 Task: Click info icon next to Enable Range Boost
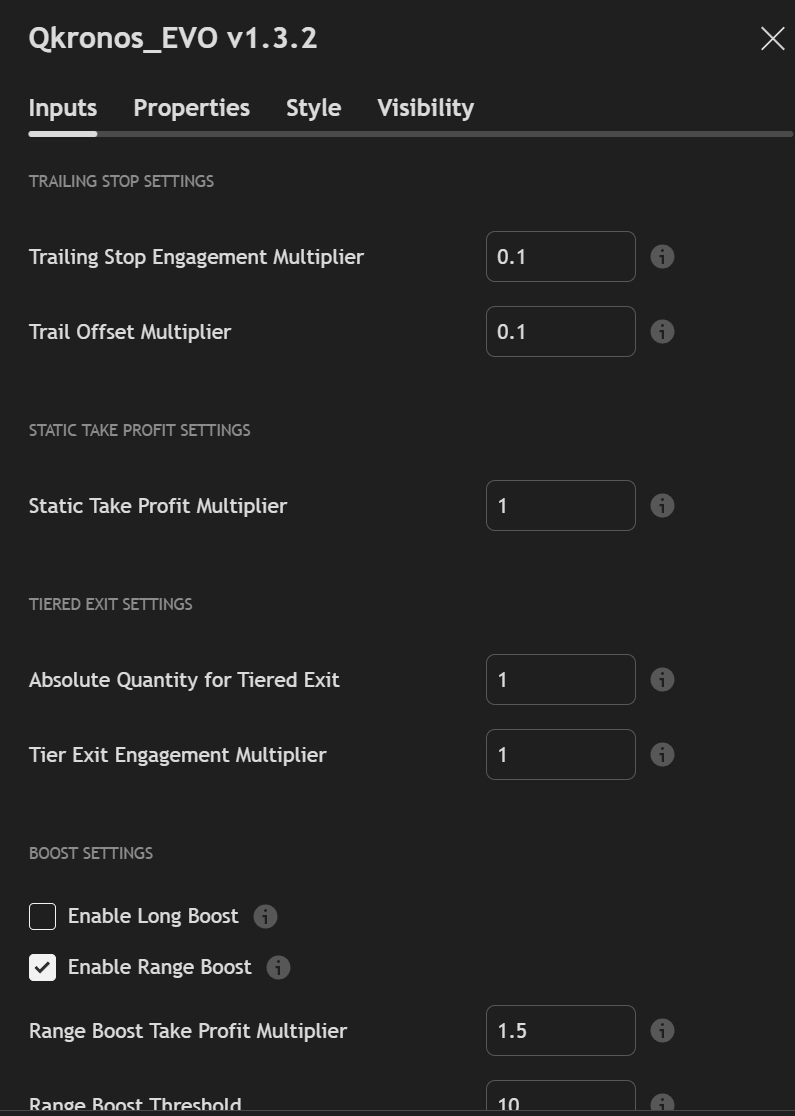[x=278, y=967]
